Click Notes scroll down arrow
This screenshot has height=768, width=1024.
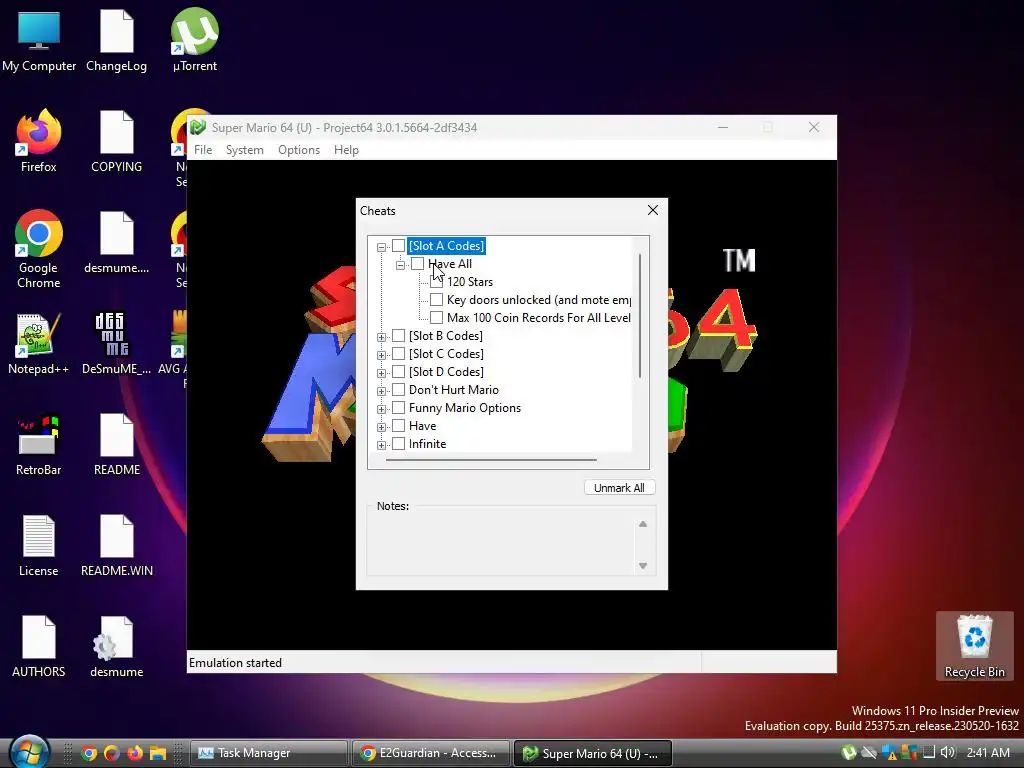(643, 566)
